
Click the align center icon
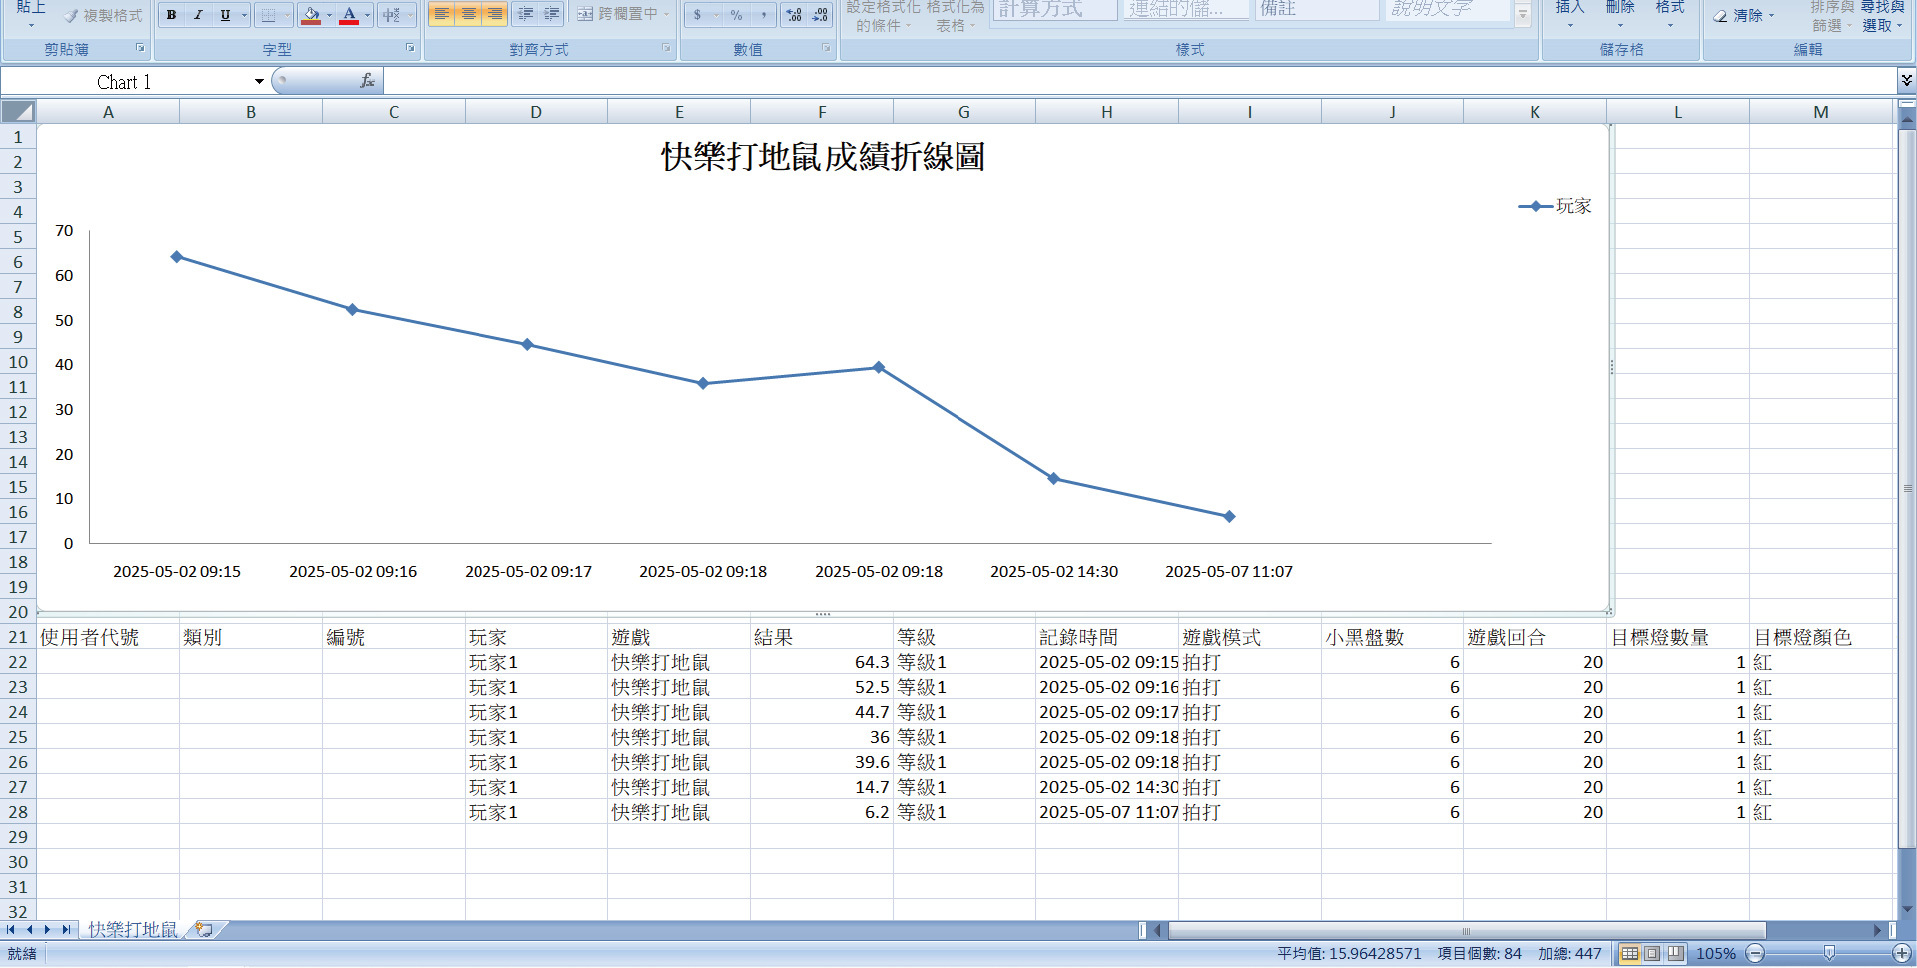coord(468,15)
